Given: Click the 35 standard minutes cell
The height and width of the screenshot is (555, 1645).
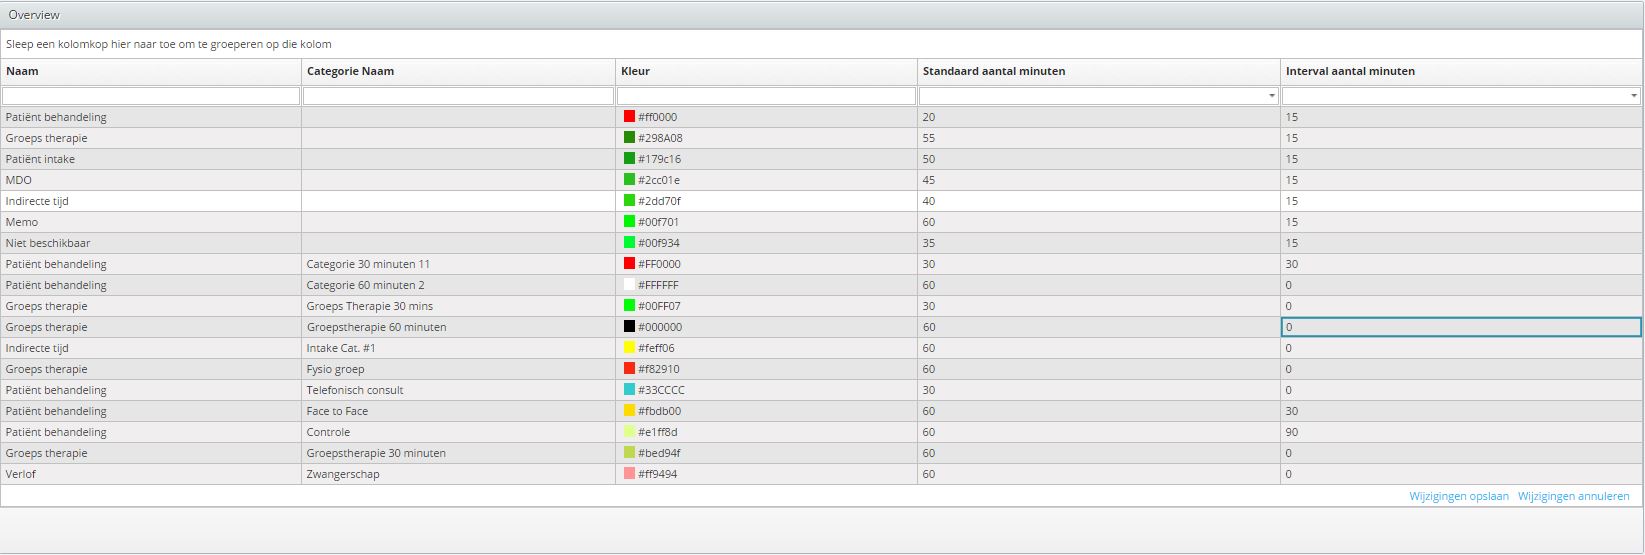Looking at the screenshot, I should coord(1099,243).
